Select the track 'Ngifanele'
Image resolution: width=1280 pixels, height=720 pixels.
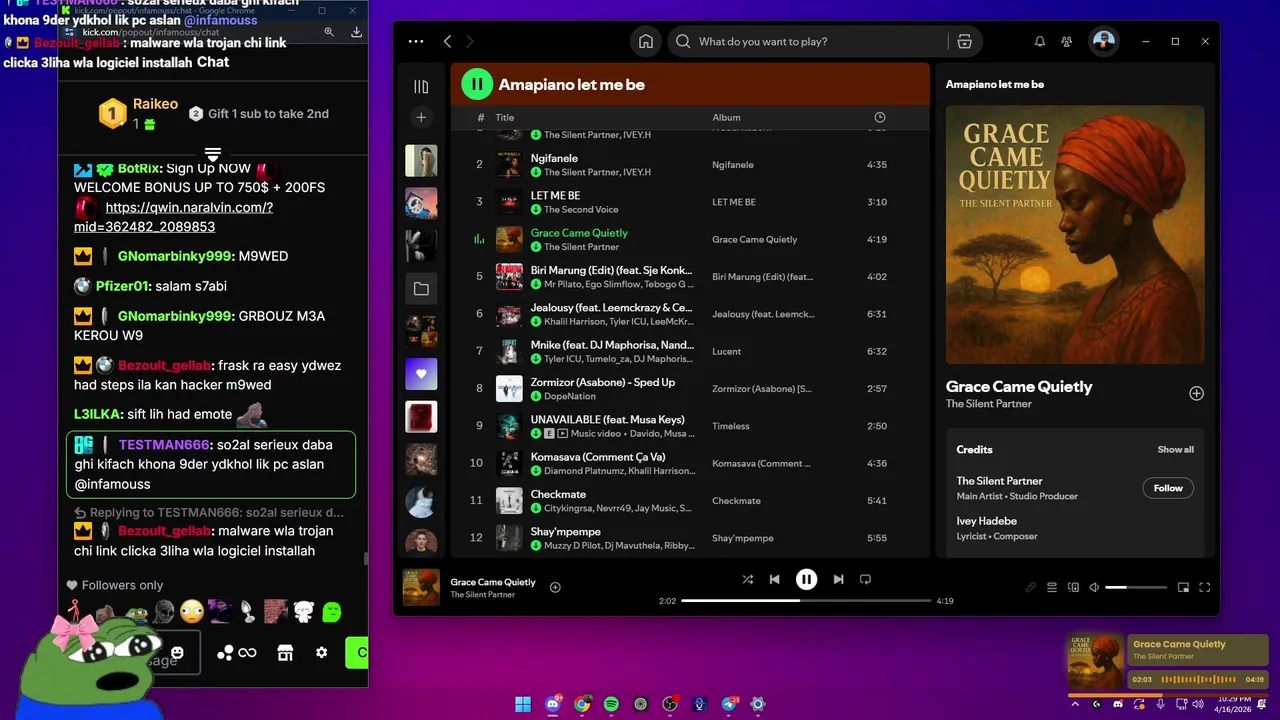click(x=554, y=158)
